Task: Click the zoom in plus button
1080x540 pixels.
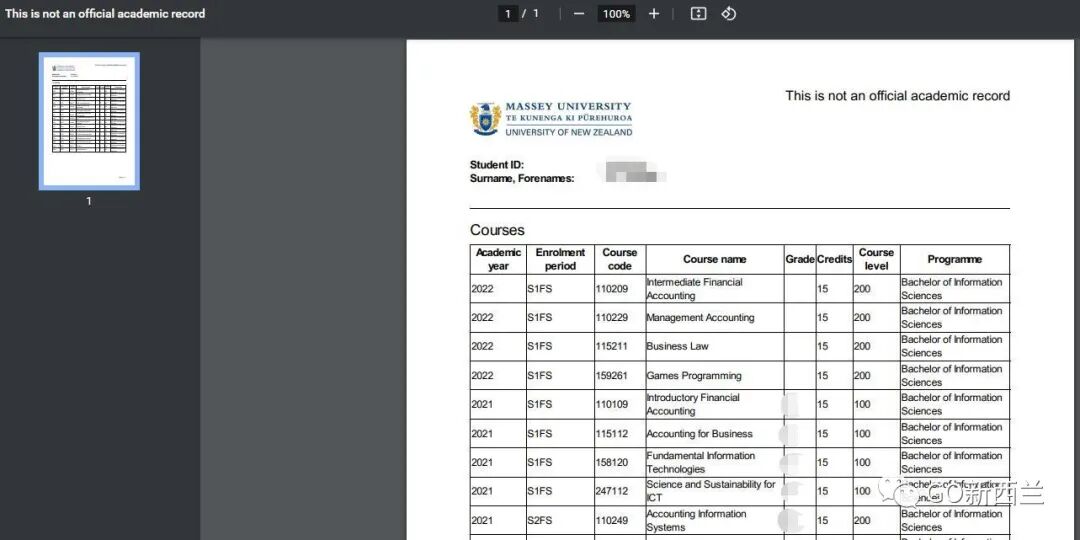Action: (x=654, y=14)
